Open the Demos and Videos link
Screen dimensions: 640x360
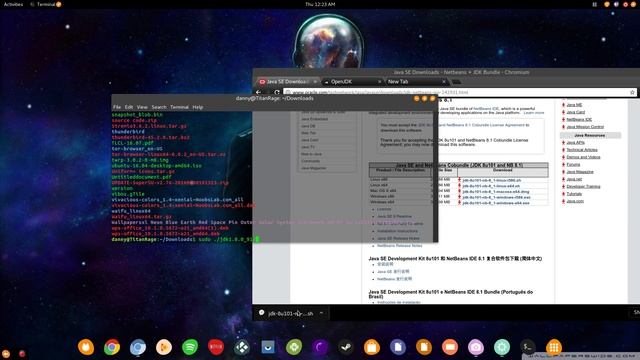pos(583,157)
